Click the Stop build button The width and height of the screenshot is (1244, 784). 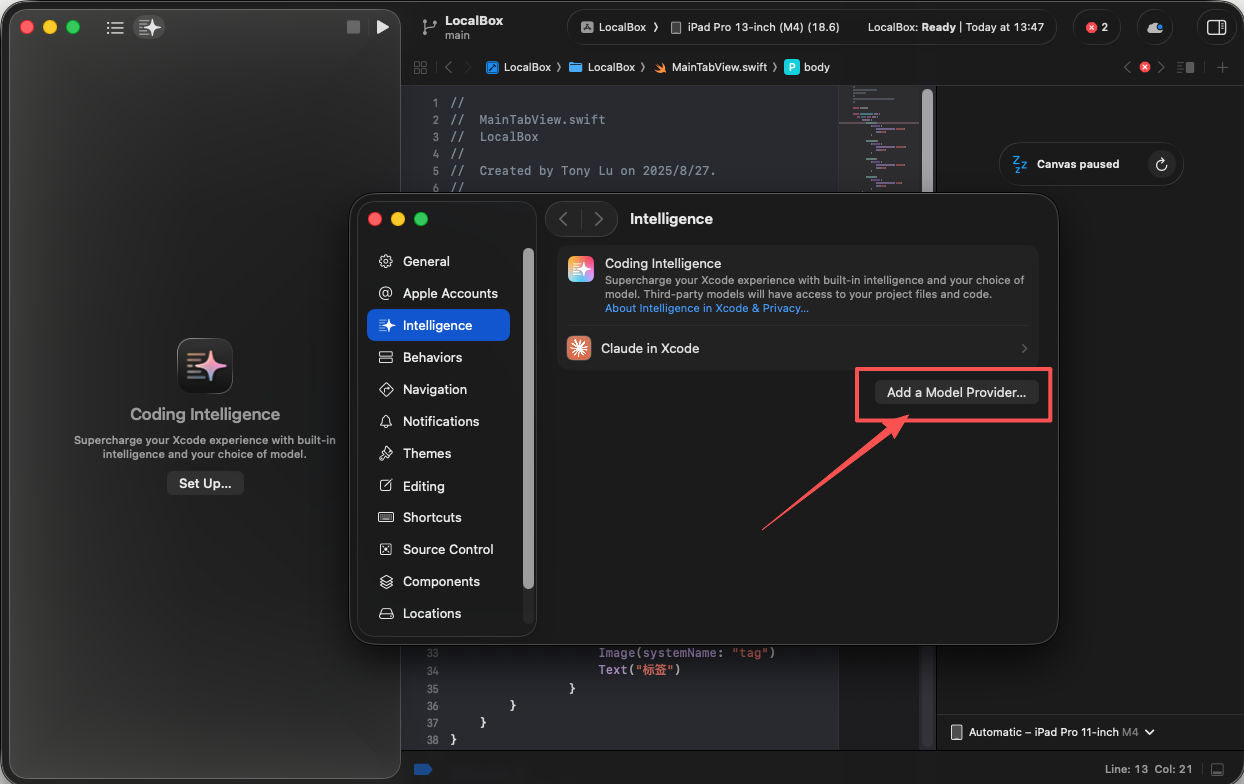353,27
